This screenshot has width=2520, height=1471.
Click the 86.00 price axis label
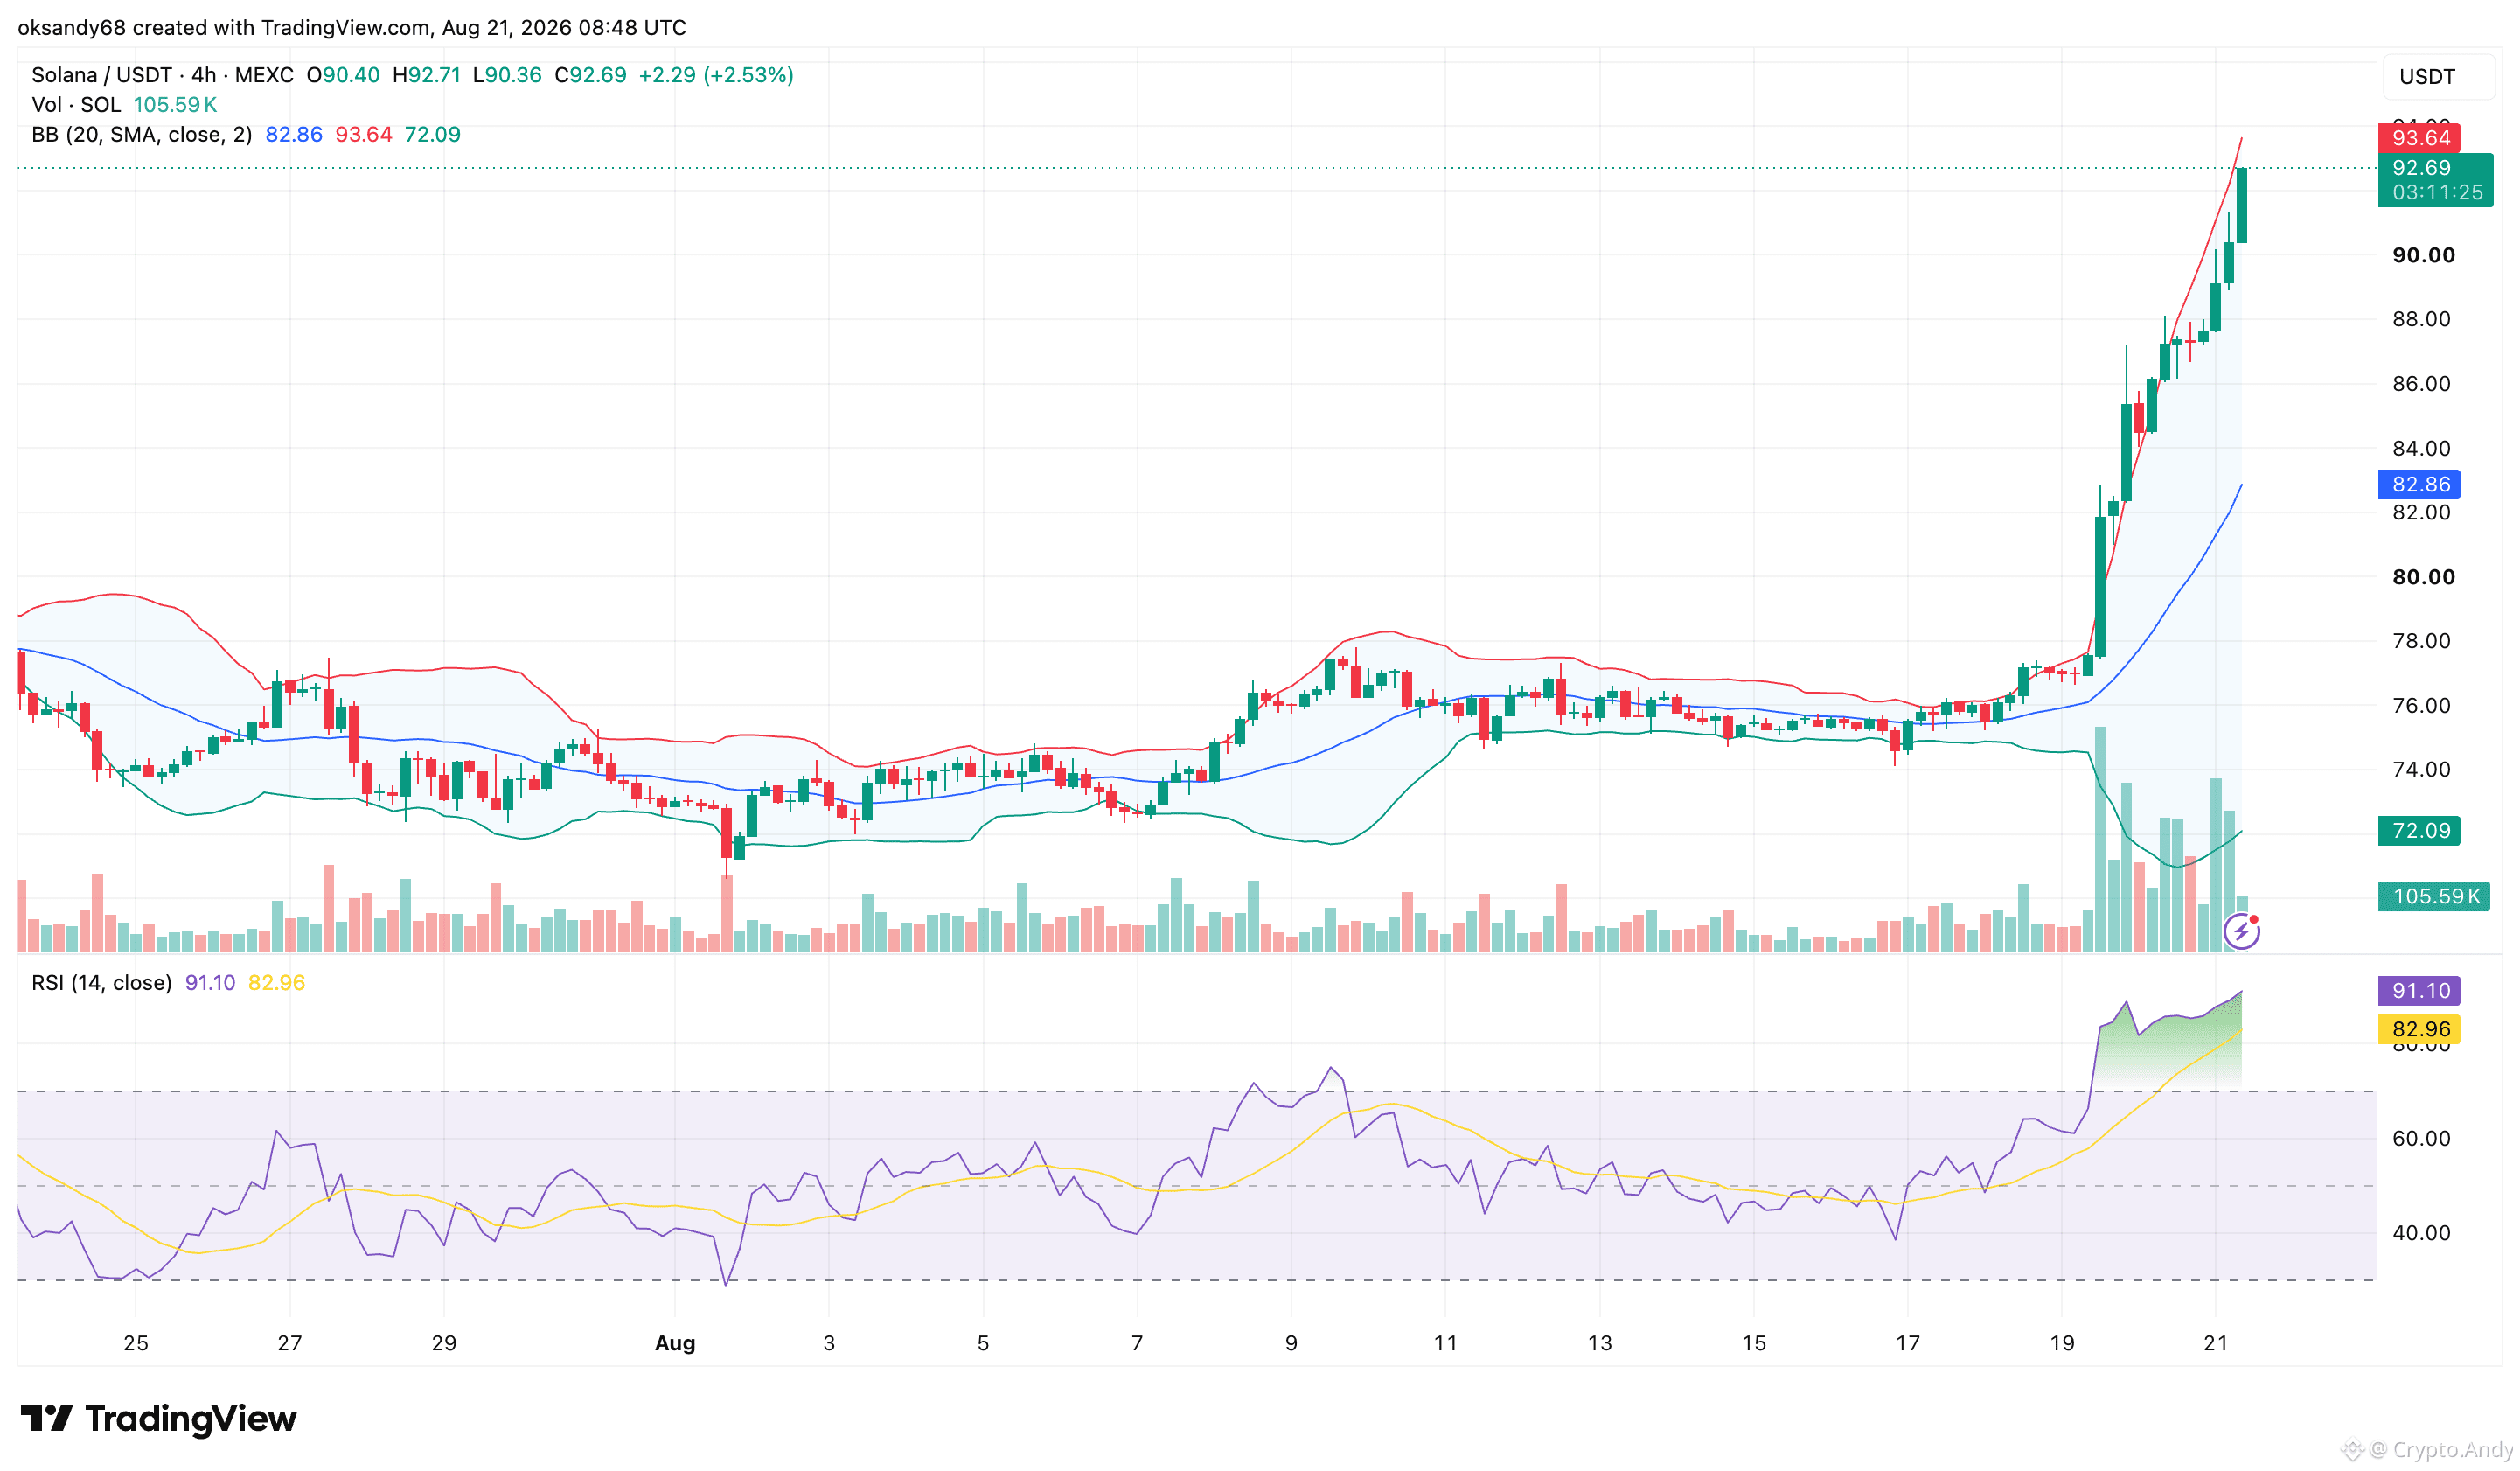2421,383
